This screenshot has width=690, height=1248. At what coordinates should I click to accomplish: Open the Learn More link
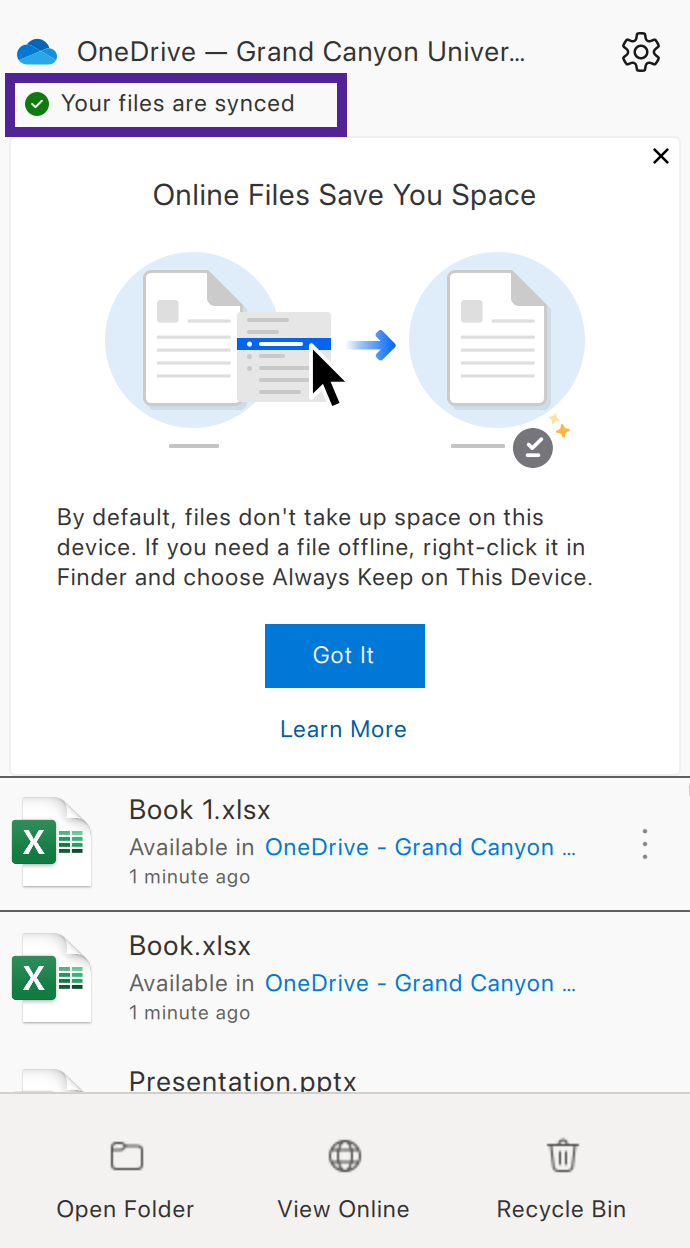(343, 729)
